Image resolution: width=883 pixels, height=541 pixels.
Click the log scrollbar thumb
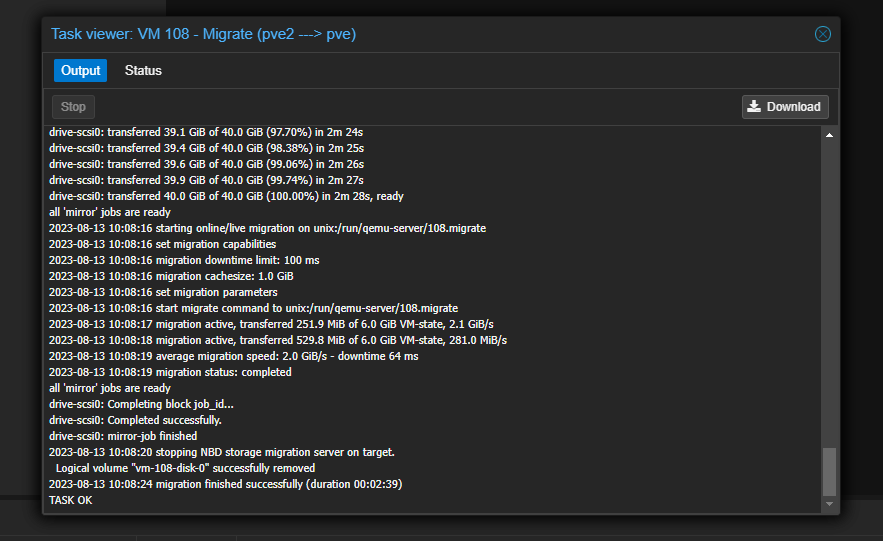point(829,471)
